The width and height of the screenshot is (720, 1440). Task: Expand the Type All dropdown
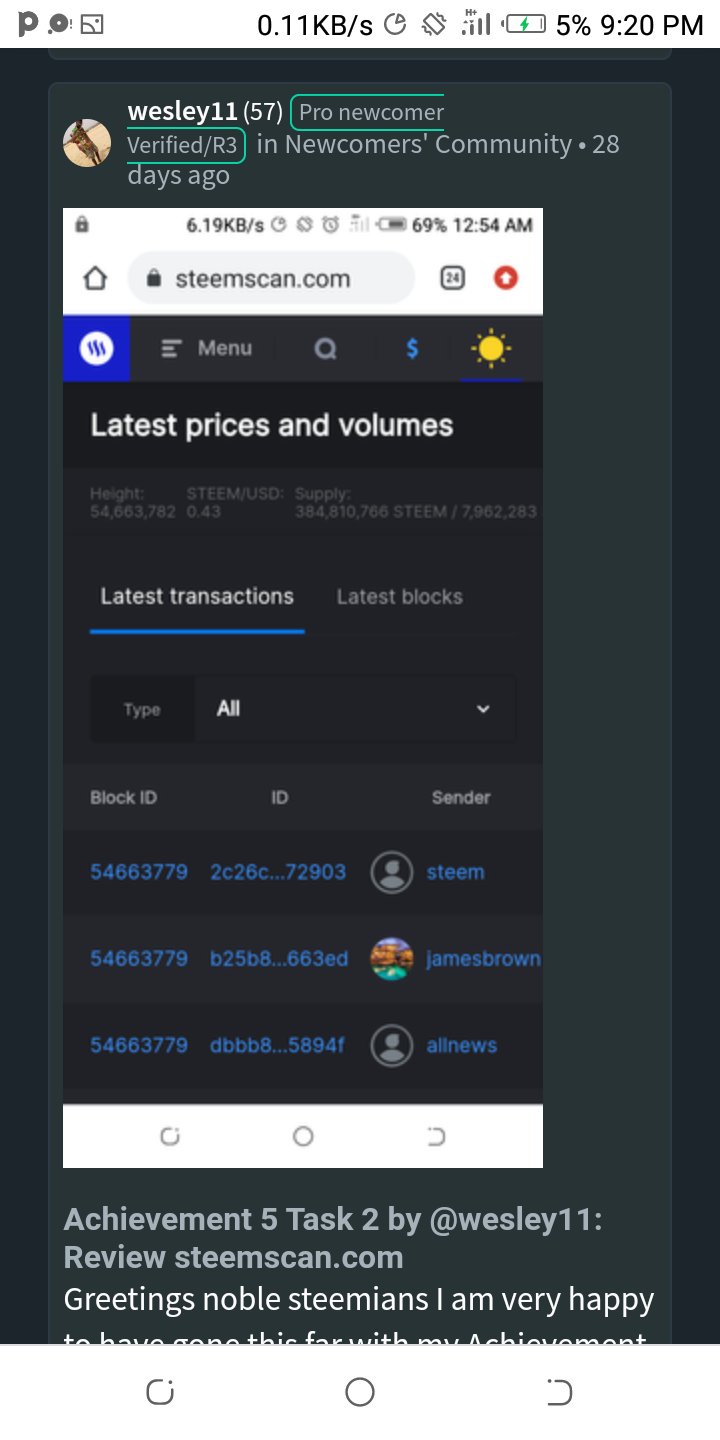(355, 709)
